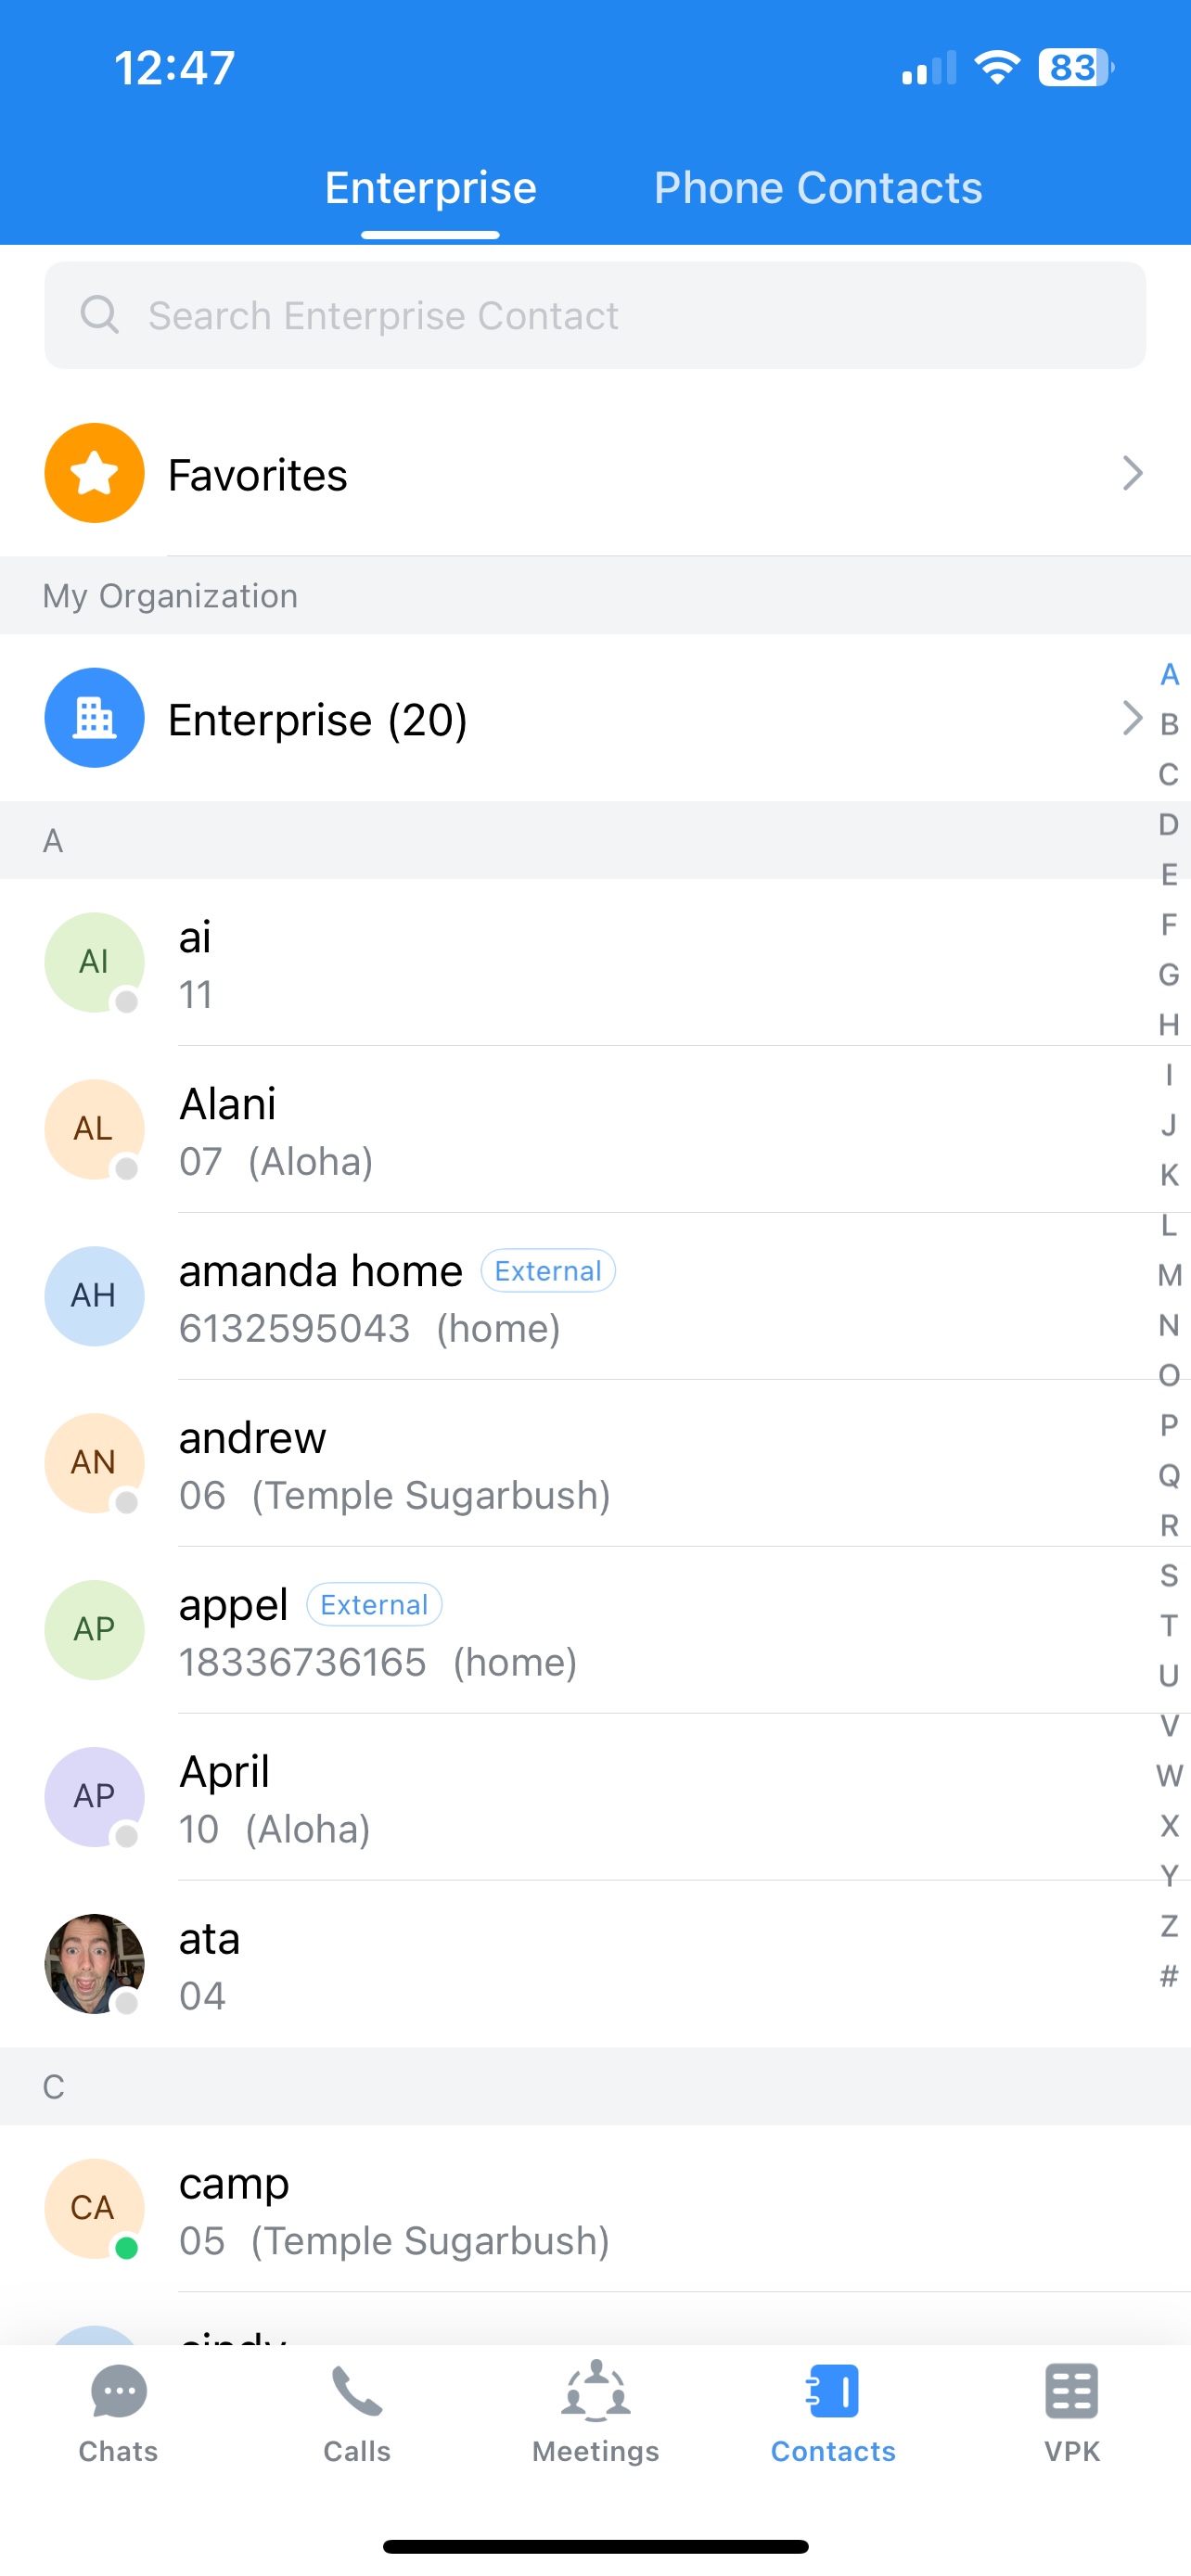Viewport: 1191px width, 2576px height.
Task: Tap the orange Favorites star icon
Action: [x=94, y=473]
